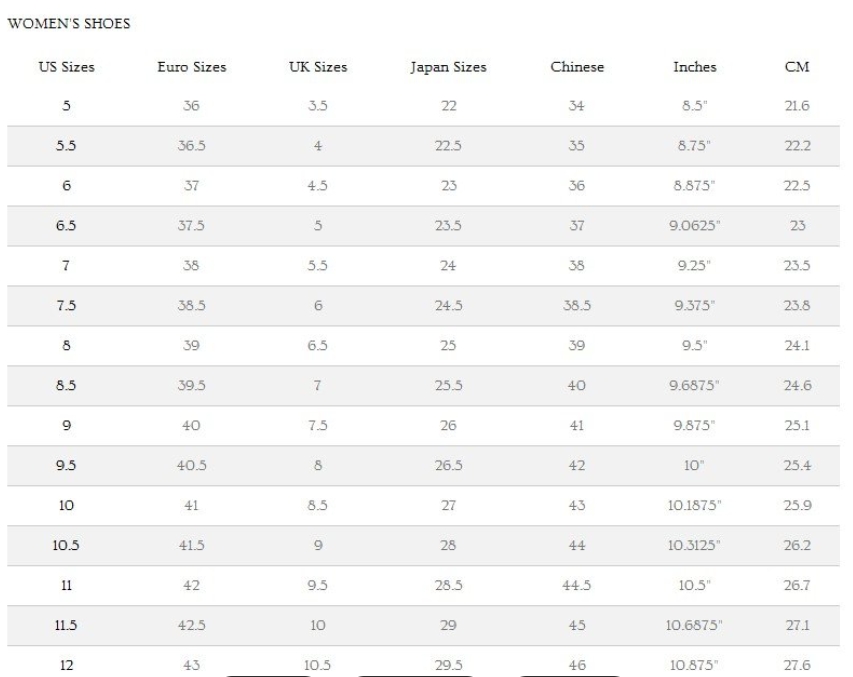Click the Japan Sizes column header
The width and height of the screenshot is (853, 677).
(x=448, y=68)
